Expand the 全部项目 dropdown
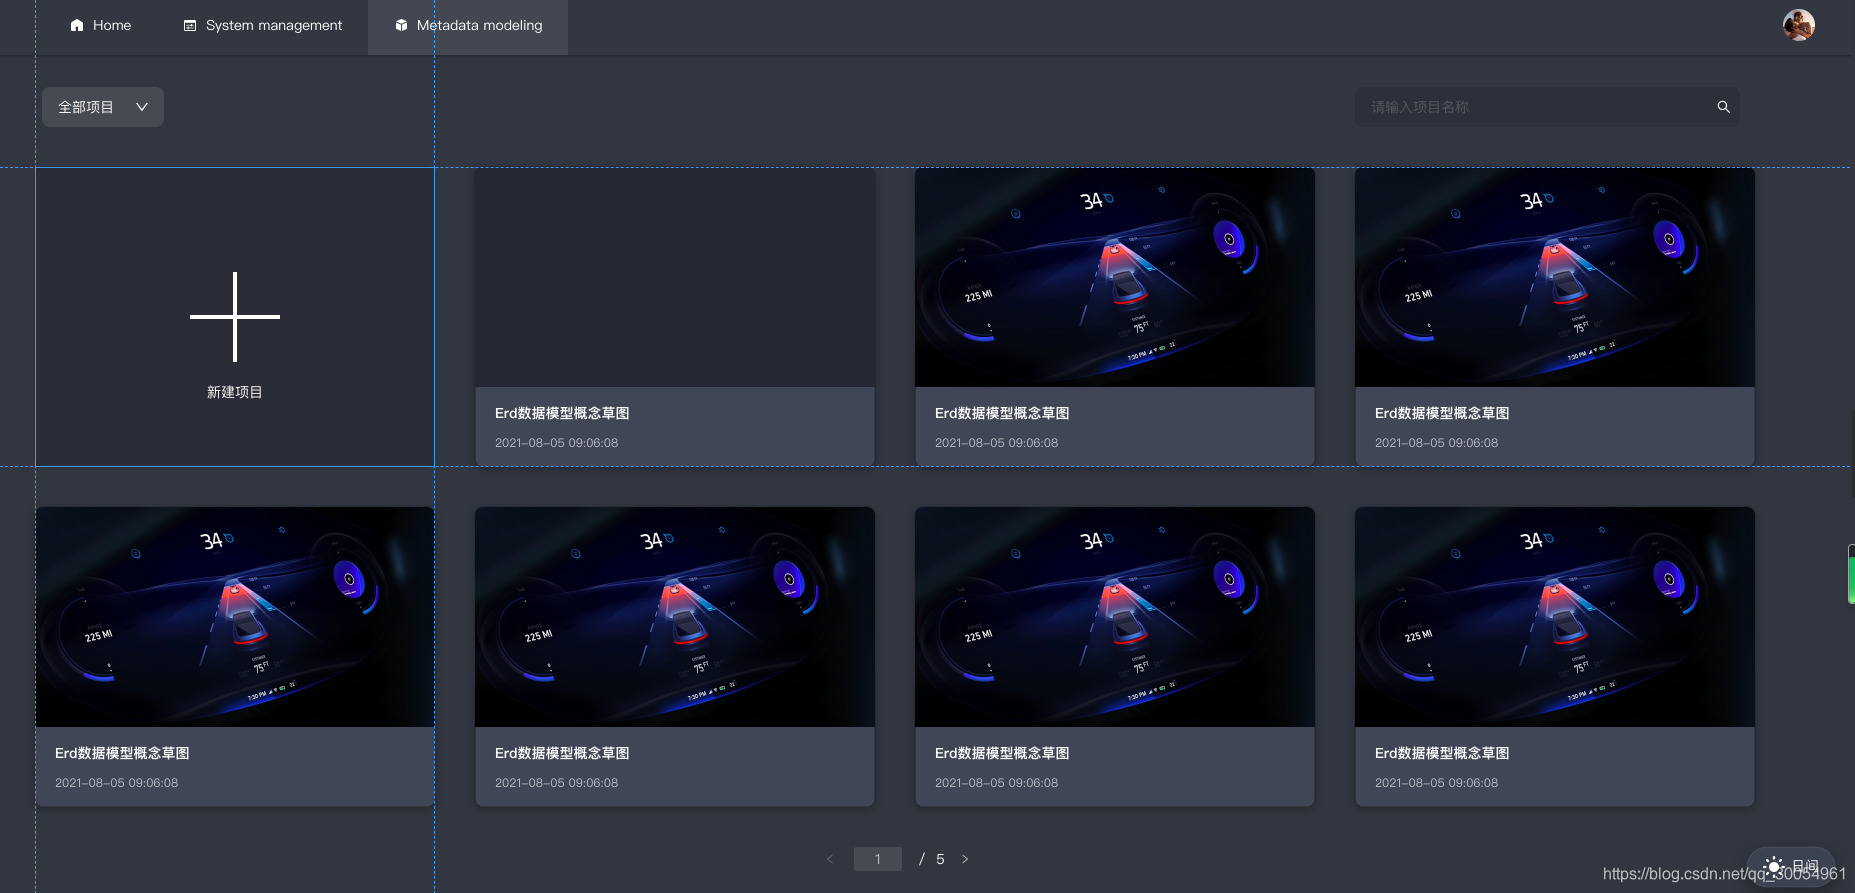 tap(103, 107)
